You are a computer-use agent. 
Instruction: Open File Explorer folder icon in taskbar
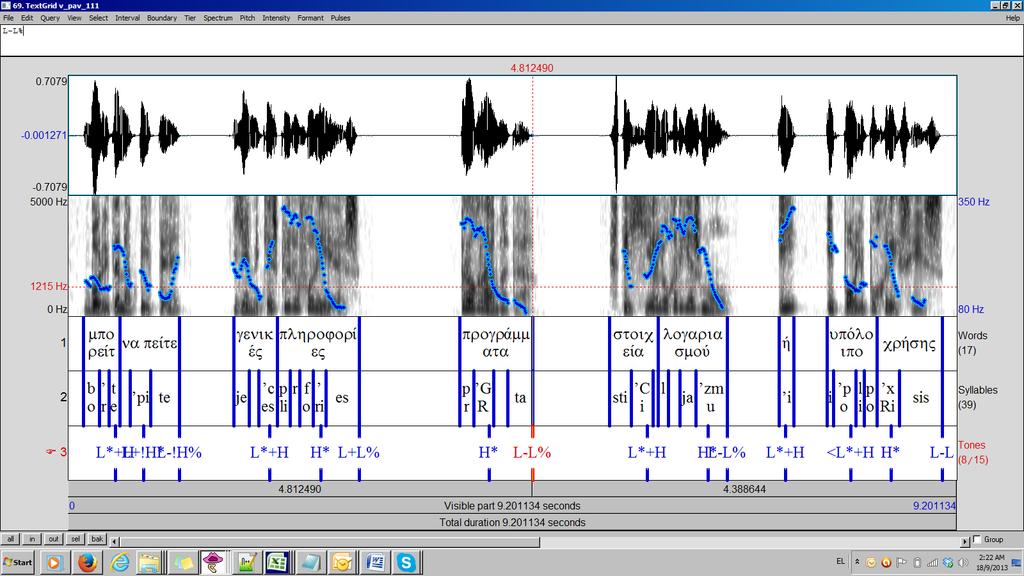pyautogui.click(x=150, y=562)
